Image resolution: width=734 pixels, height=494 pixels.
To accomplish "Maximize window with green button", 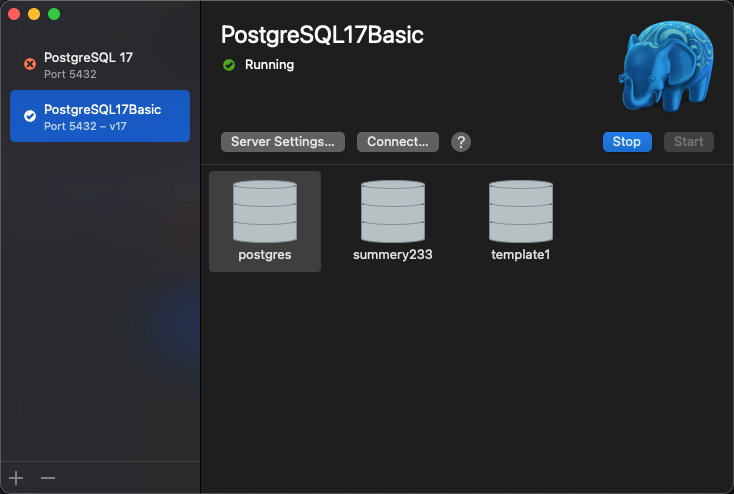I will point(54,14).
